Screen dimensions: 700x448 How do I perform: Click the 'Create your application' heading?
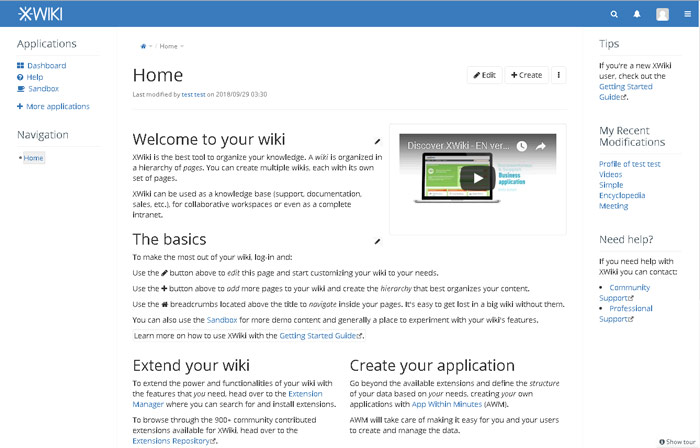[x=432, y=365]
